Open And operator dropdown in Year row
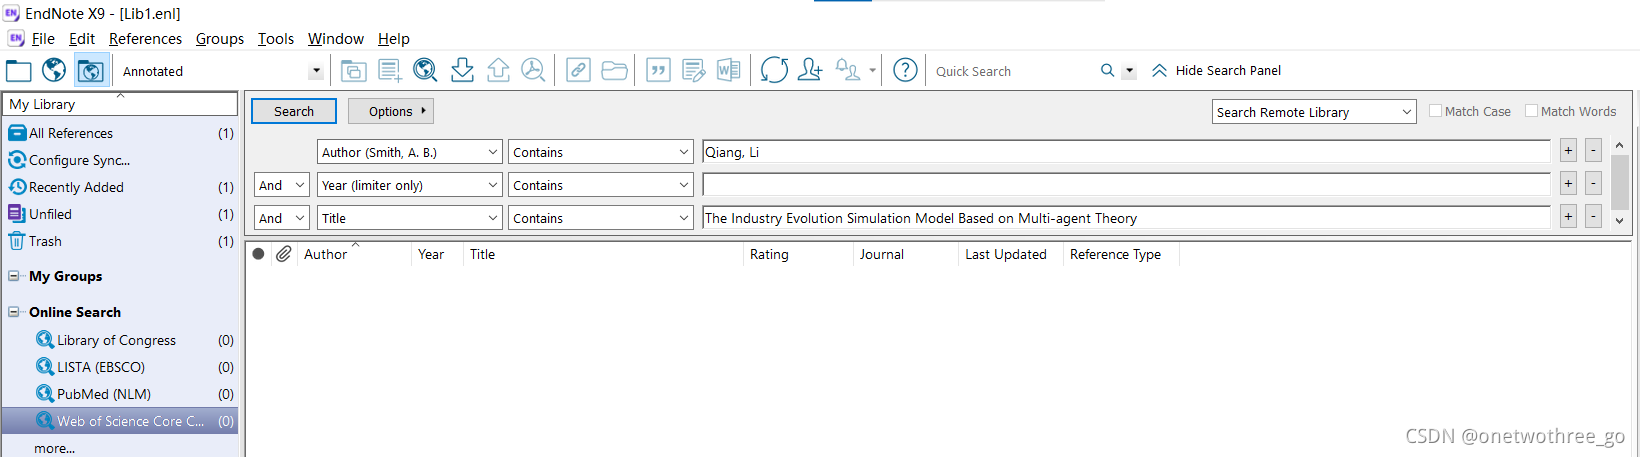The image size is (1640, 457). click(281, 185)
